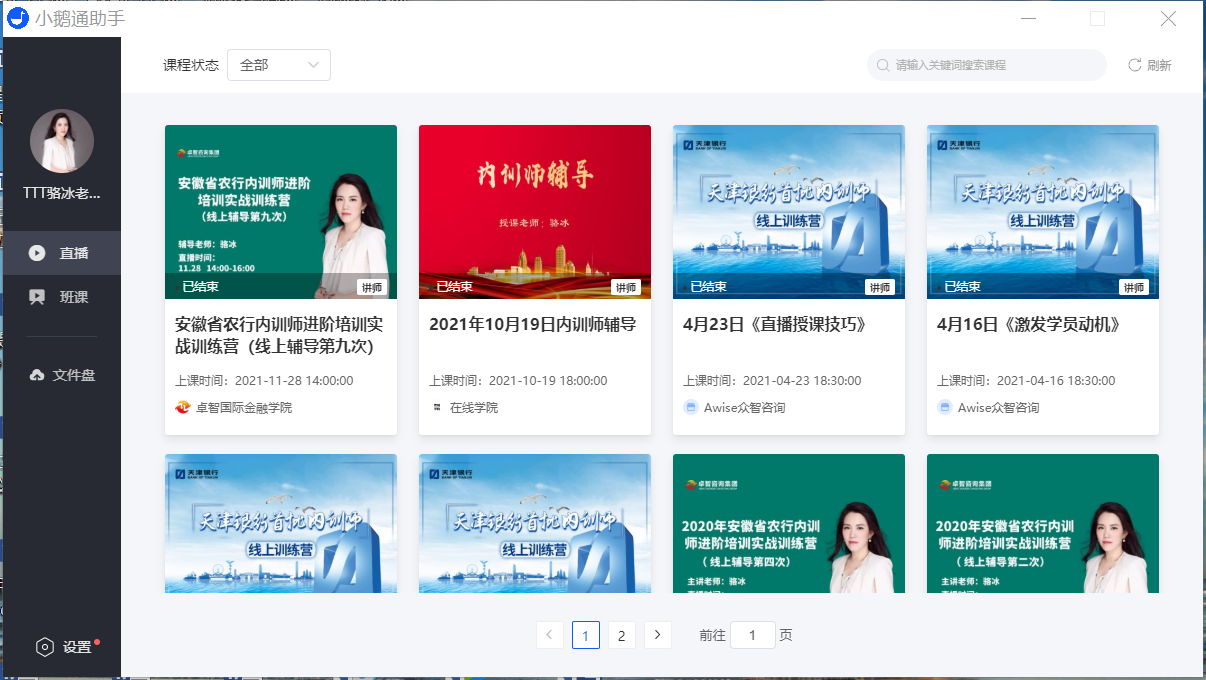Expand the 课程状态 全部 dropdown
This screenshot has height=680, width=1206.
pos(279,65)
